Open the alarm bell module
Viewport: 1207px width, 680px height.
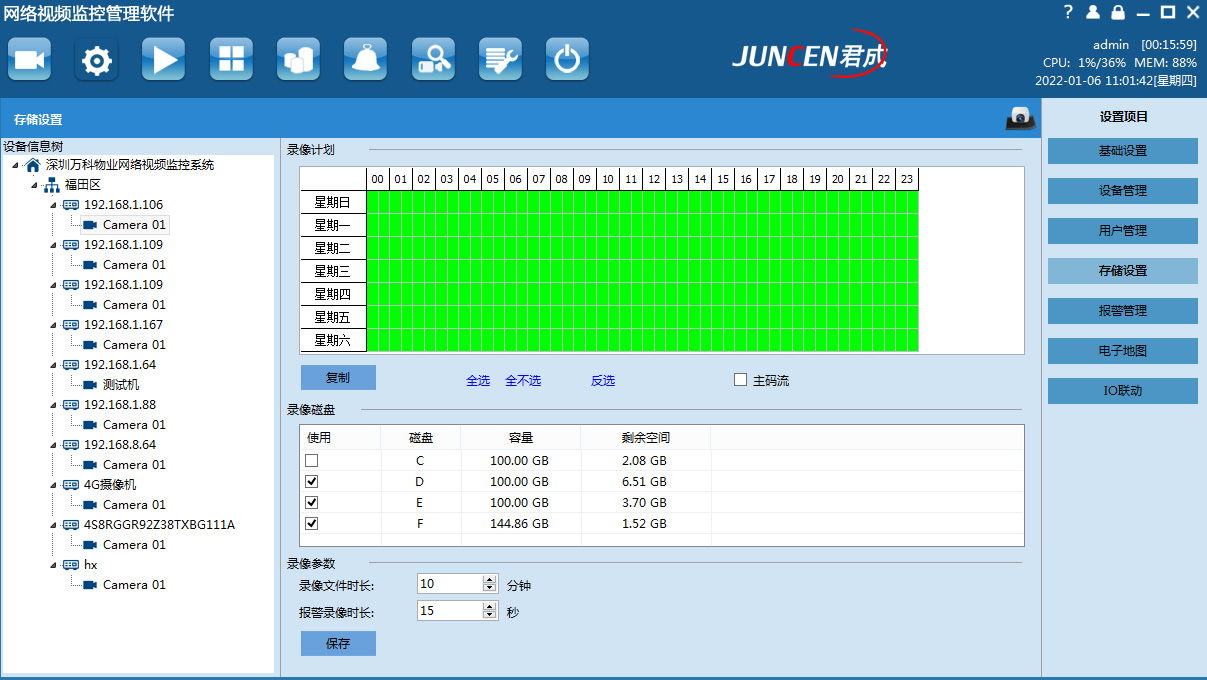point(365,60)
